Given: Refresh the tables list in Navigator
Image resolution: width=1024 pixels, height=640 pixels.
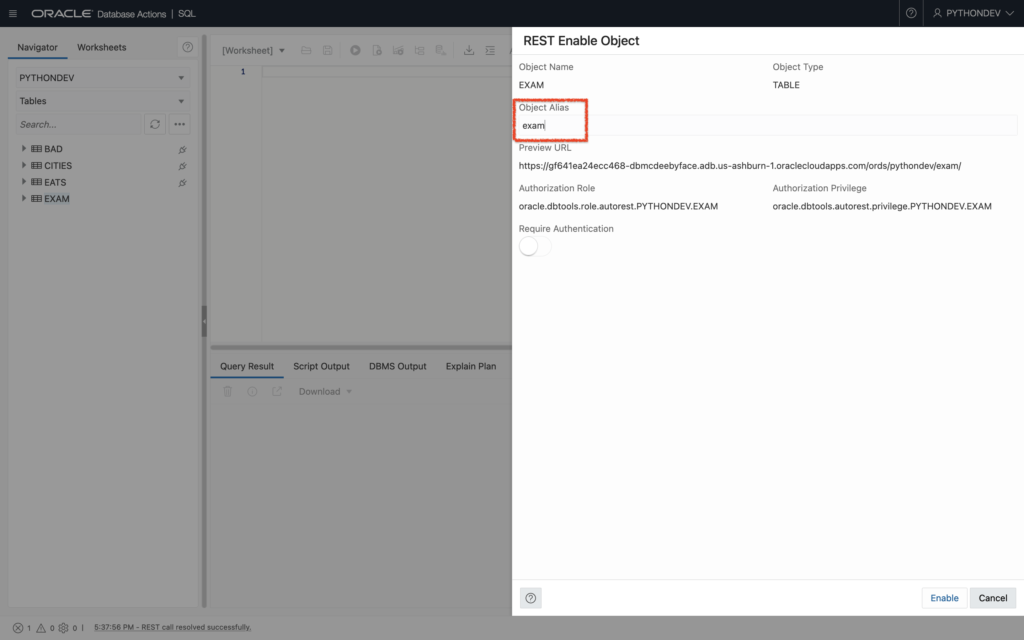Looking at the screenshot, I should (x=157, y=124).
